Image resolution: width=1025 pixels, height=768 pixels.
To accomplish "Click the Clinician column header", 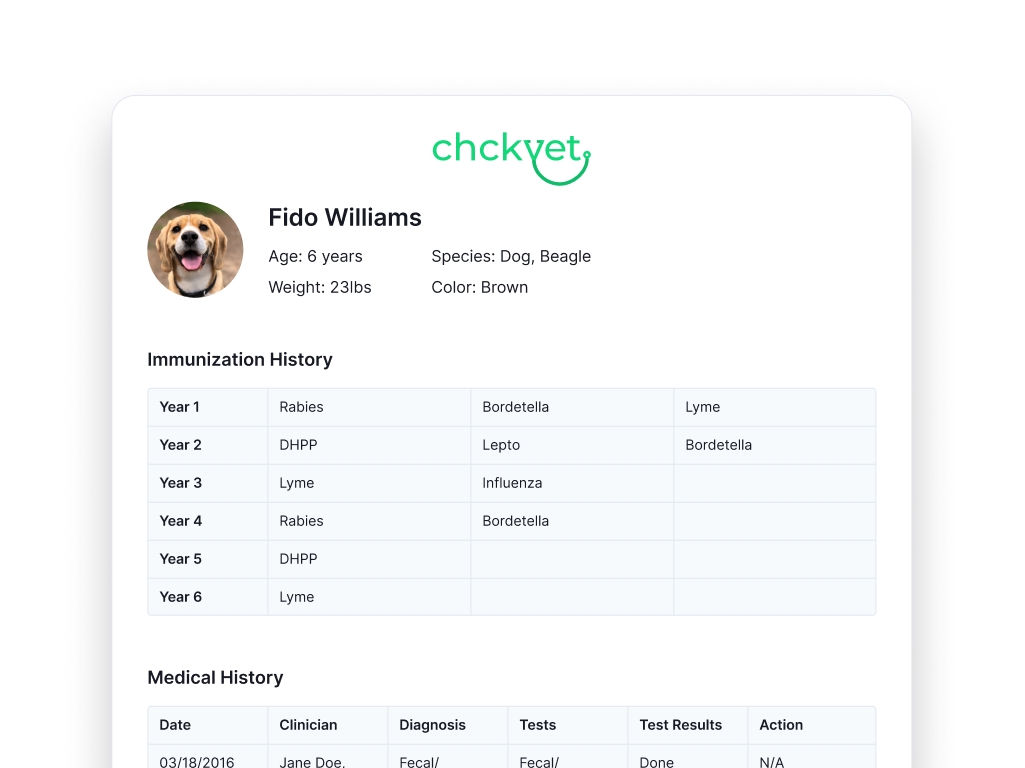I will pos(308,725).
